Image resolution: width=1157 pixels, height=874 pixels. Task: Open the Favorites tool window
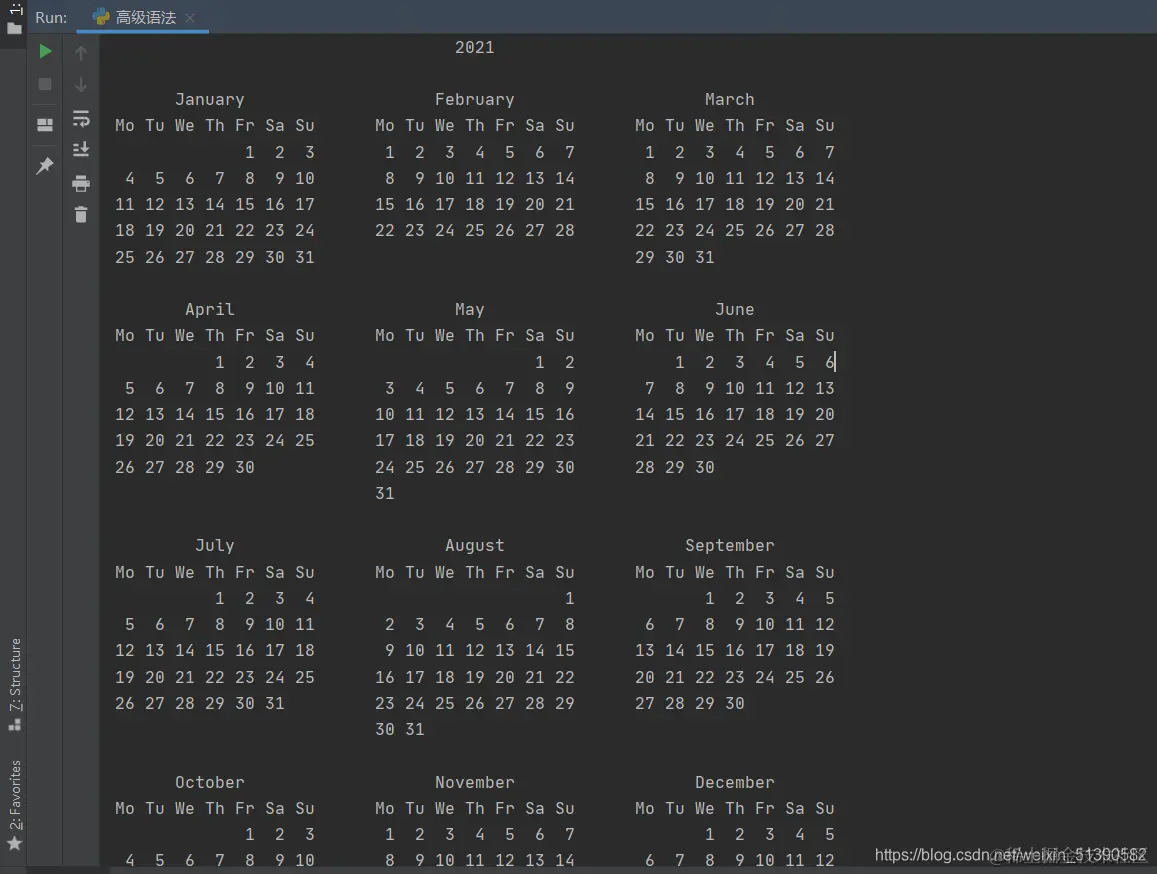[x=15, y=805]
